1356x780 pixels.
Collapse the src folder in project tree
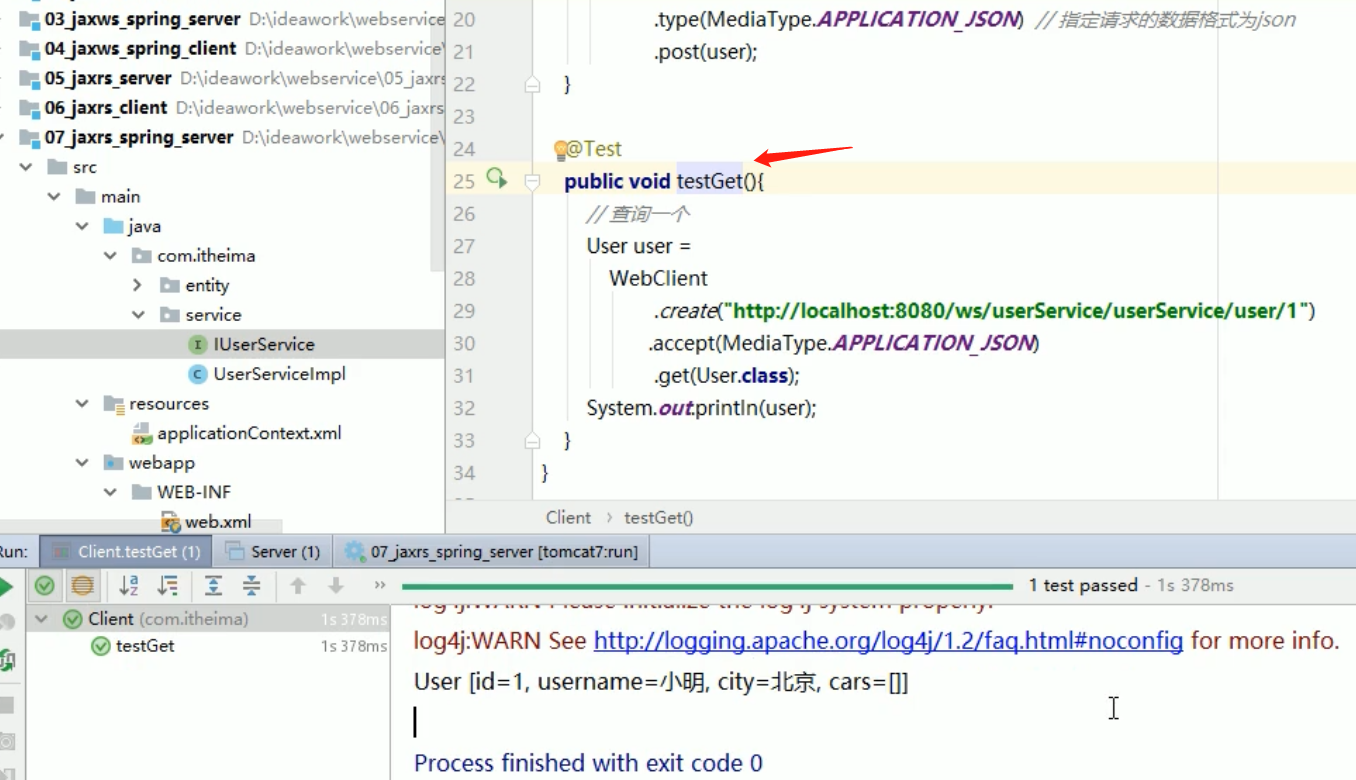(x=26, y=167)
